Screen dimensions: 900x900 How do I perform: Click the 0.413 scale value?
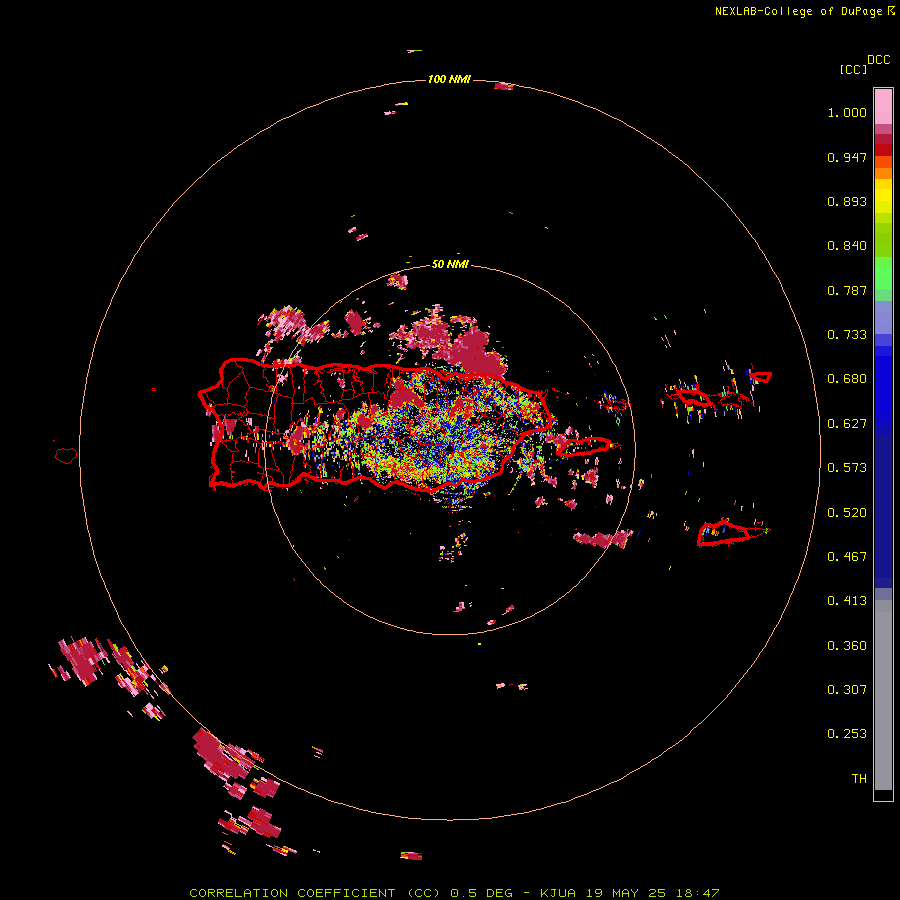pyautogui.click(x=847, y=601)
